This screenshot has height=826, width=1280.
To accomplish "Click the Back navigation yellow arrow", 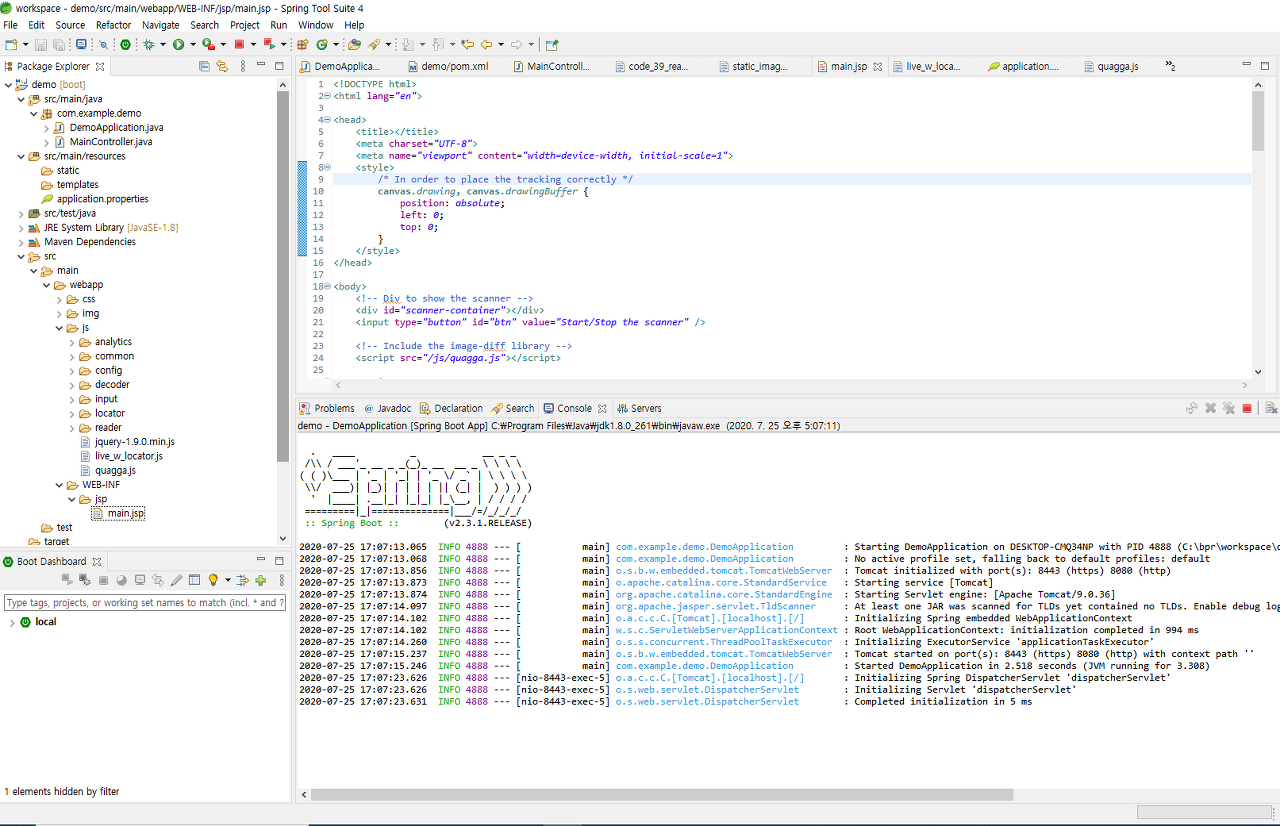I will [486, 44].
